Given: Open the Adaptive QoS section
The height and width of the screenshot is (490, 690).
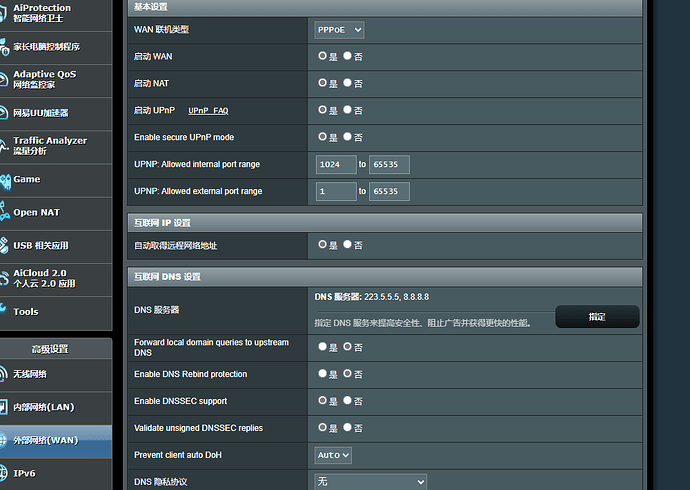Looking at the screenshot, I should pyautogui.click(x=44, y=79).
